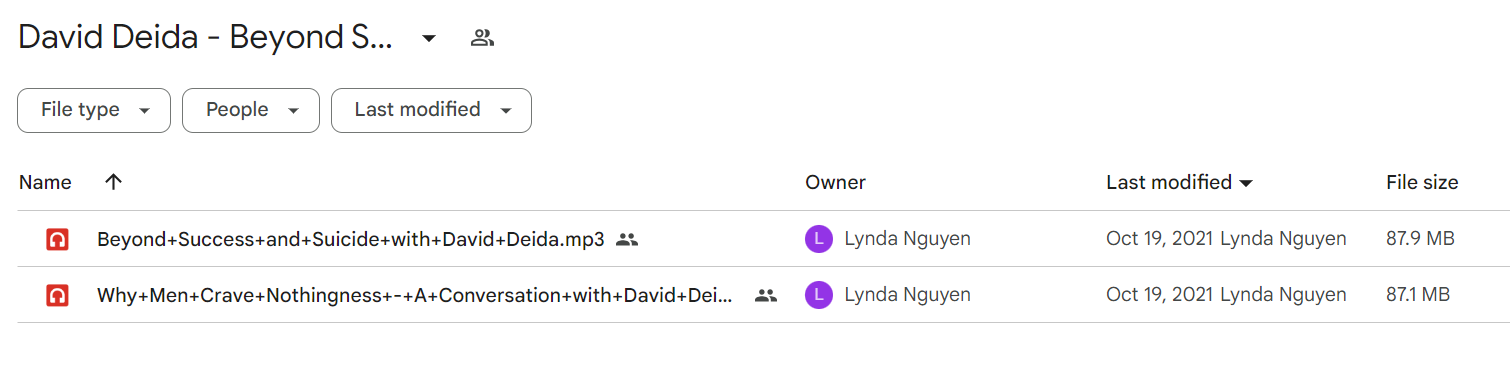Sort by the Name column header
The width and height of the screenshot is (1510, 369).
45,182
